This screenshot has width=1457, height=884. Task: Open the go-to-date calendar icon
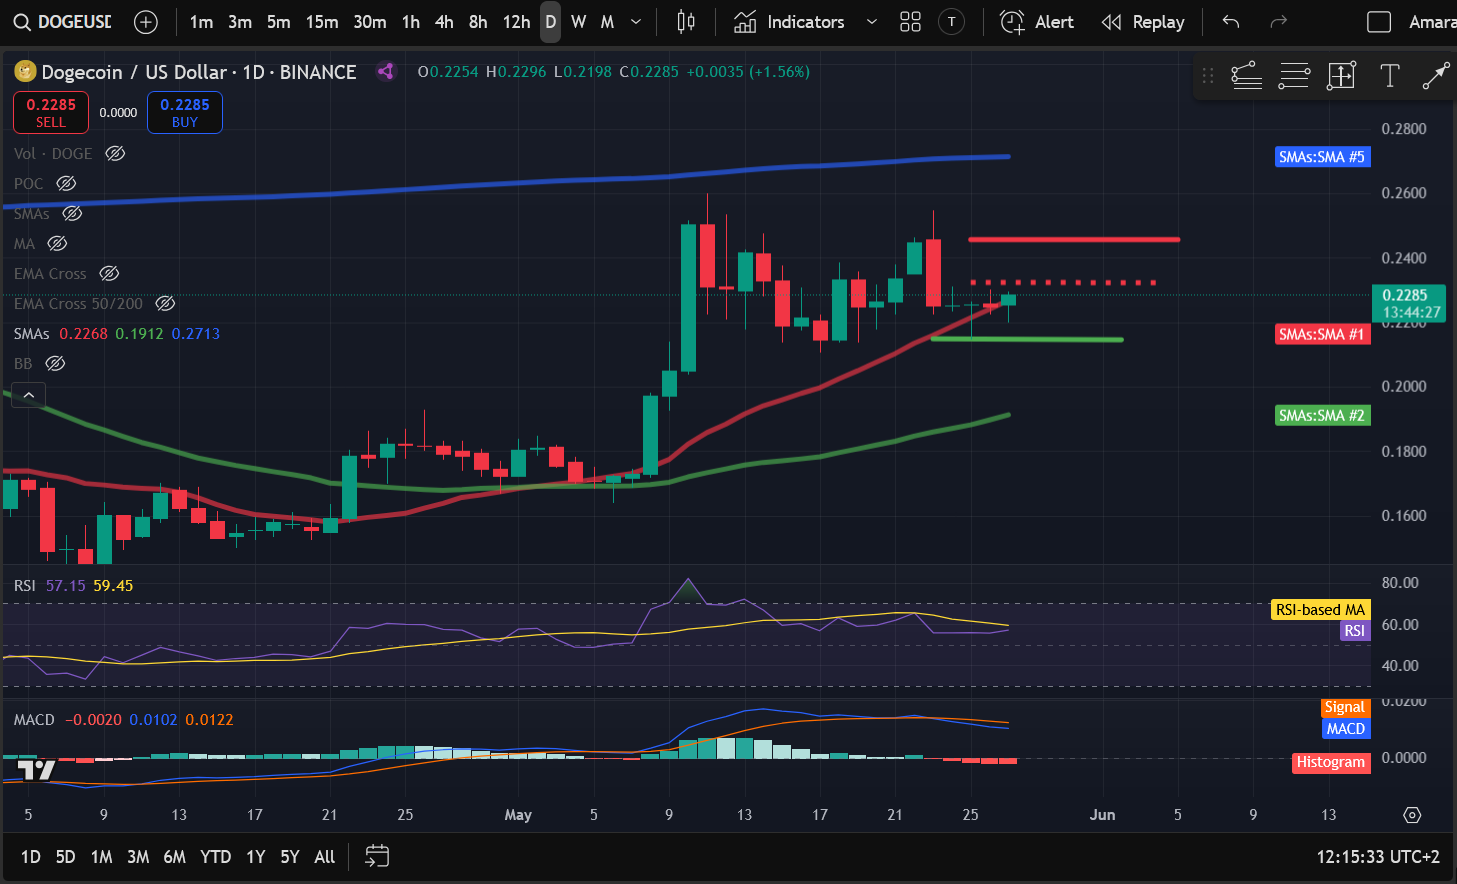377,856
